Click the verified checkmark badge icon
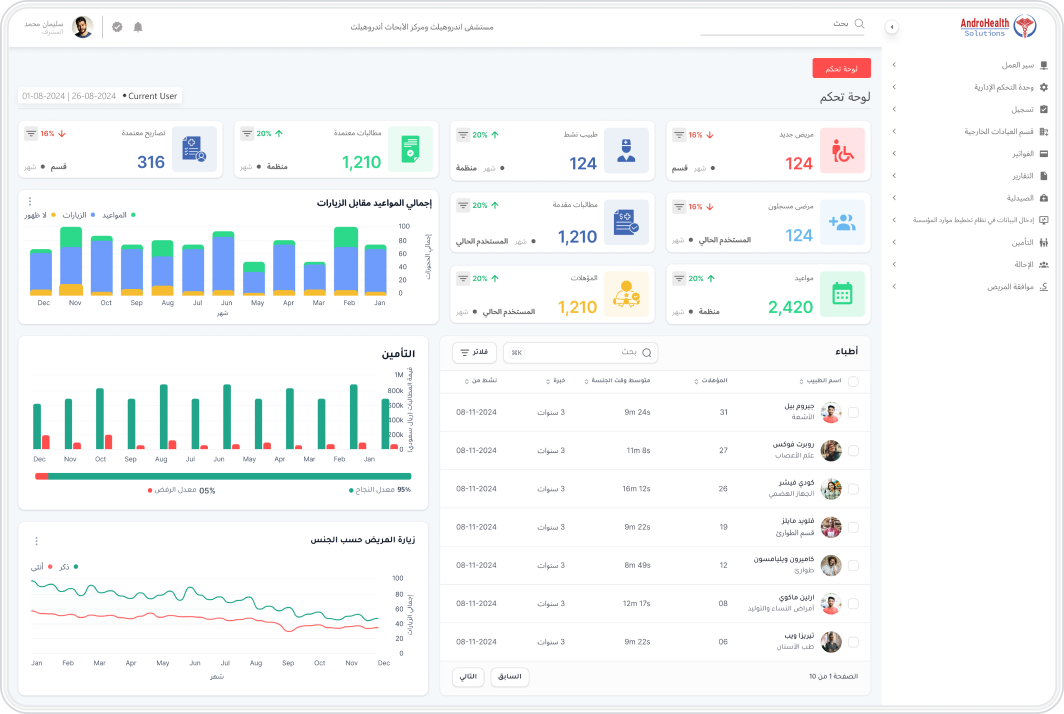This screenshot has height=714, width=1064. point(117,27)
